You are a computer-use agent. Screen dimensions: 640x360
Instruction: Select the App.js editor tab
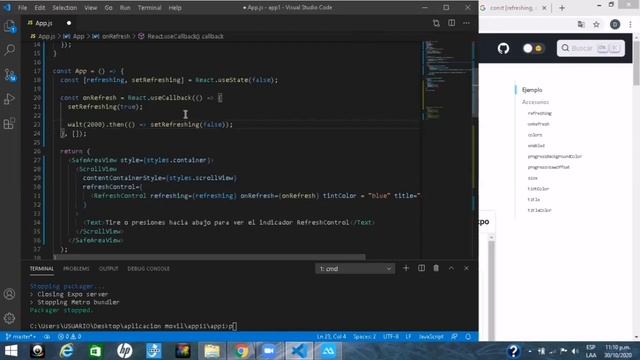[x=49, y=23]
